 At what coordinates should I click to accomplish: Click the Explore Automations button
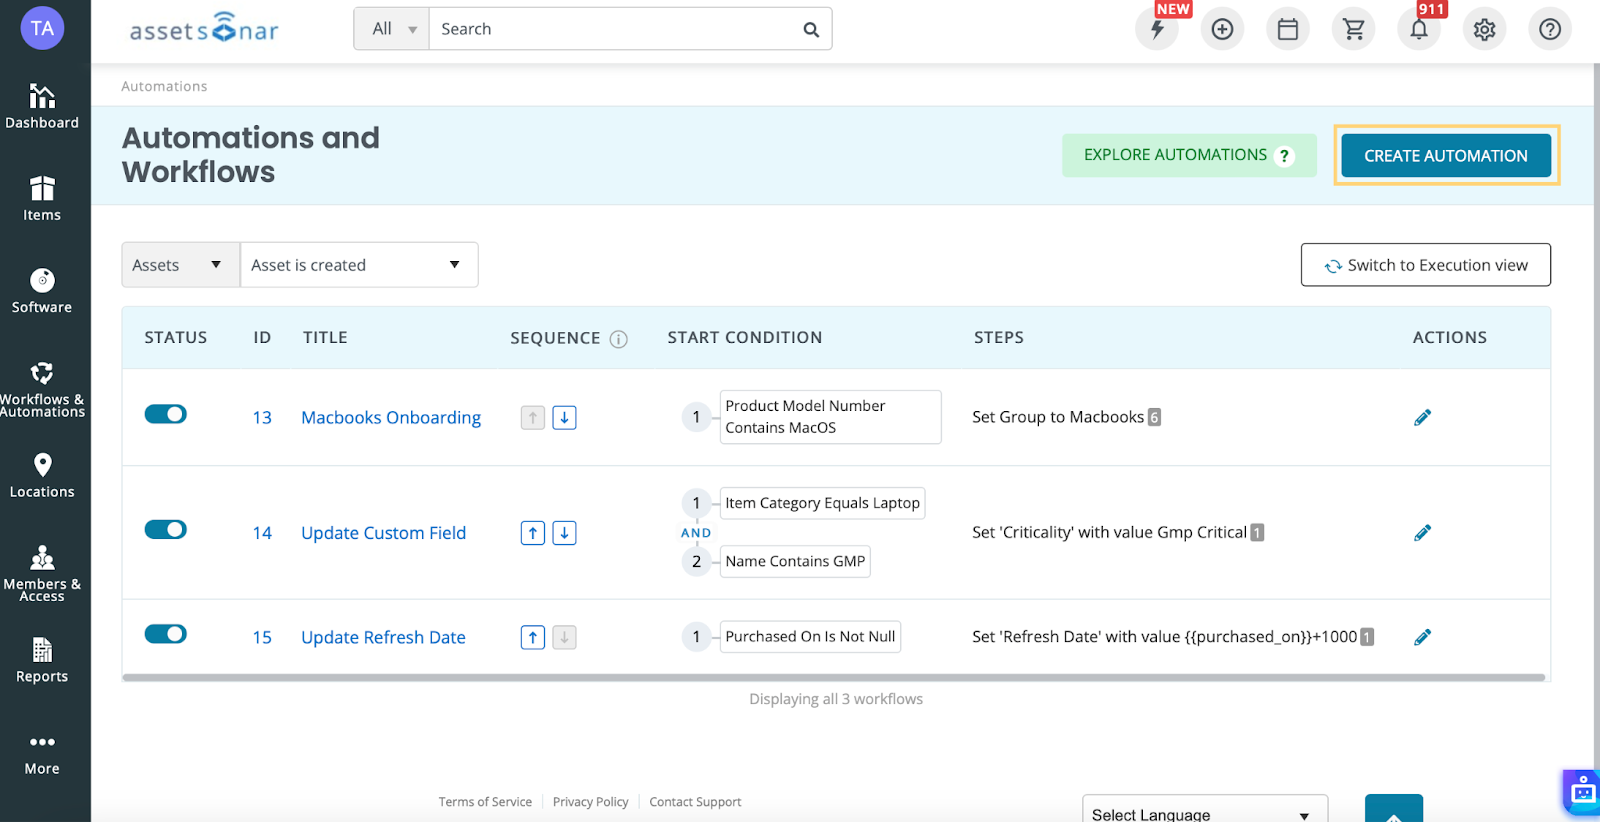click(x=1189, y=155)
